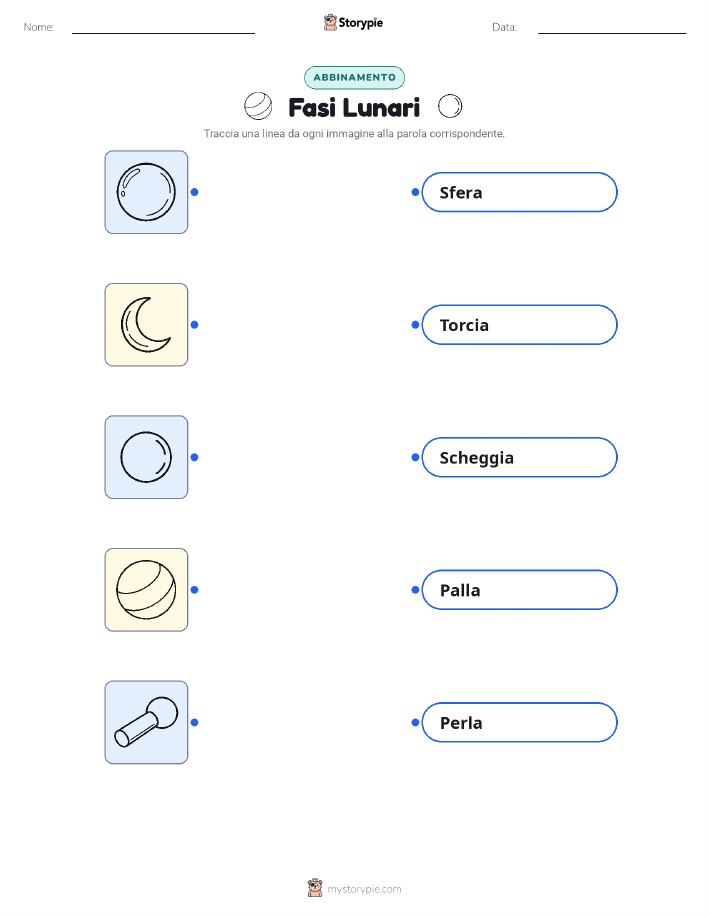Click the circle icon right of title
709x917 pixels.
pos(450,106)
